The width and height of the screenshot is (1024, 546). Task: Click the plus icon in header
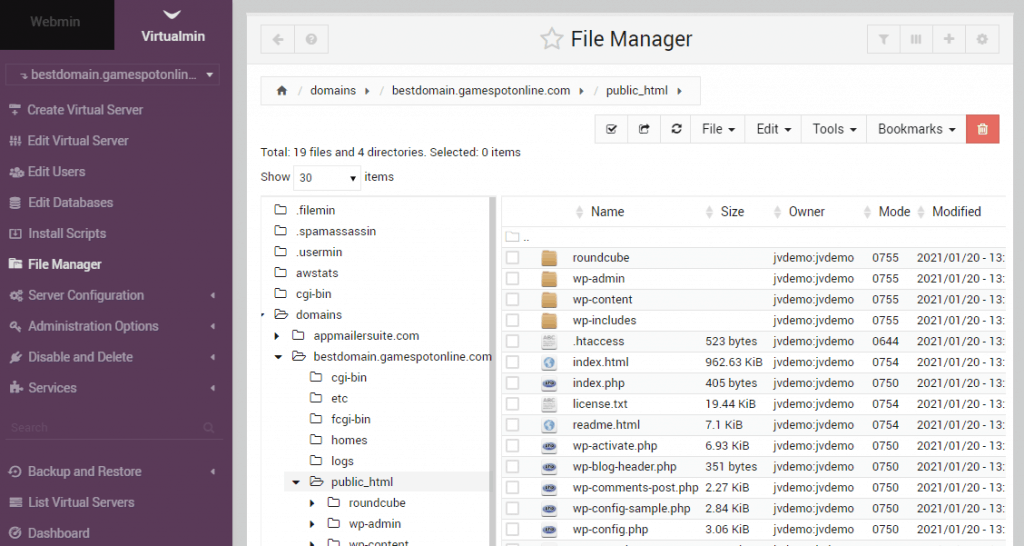[x=949, y=40]
